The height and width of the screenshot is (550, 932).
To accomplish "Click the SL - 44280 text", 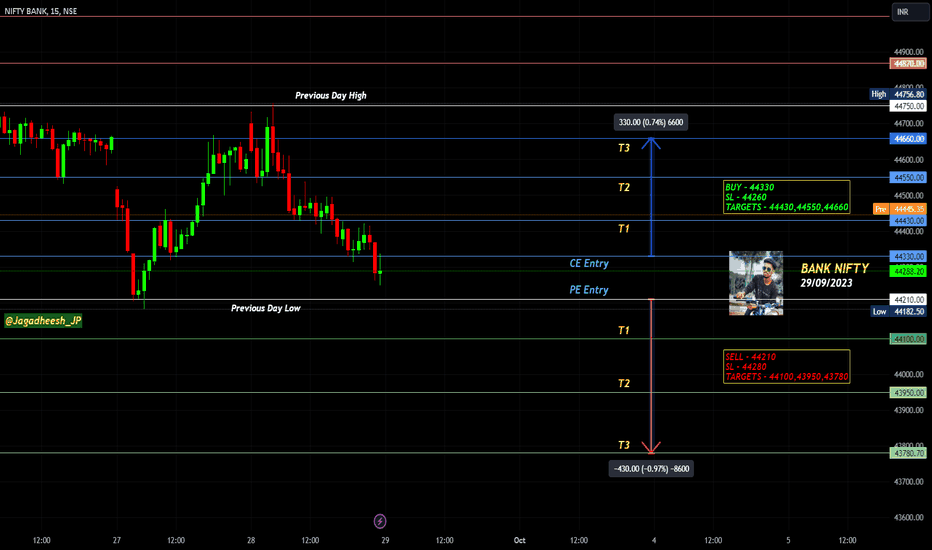I will (746, 367).
